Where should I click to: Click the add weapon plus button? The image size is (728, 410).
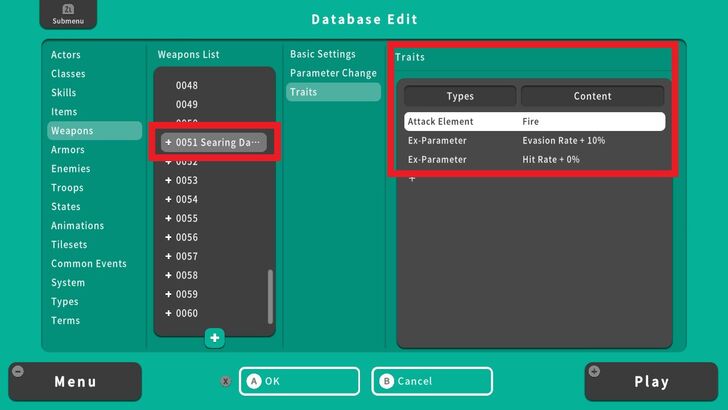pos(215,338)
